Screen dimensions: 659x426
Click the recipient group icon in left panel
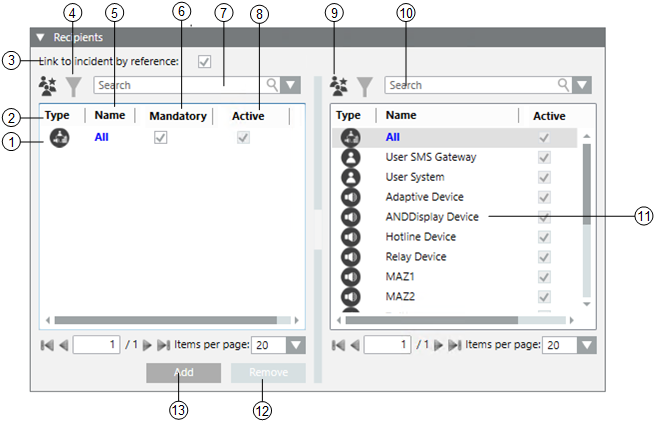pyautogui.click(x=47, y=85)
